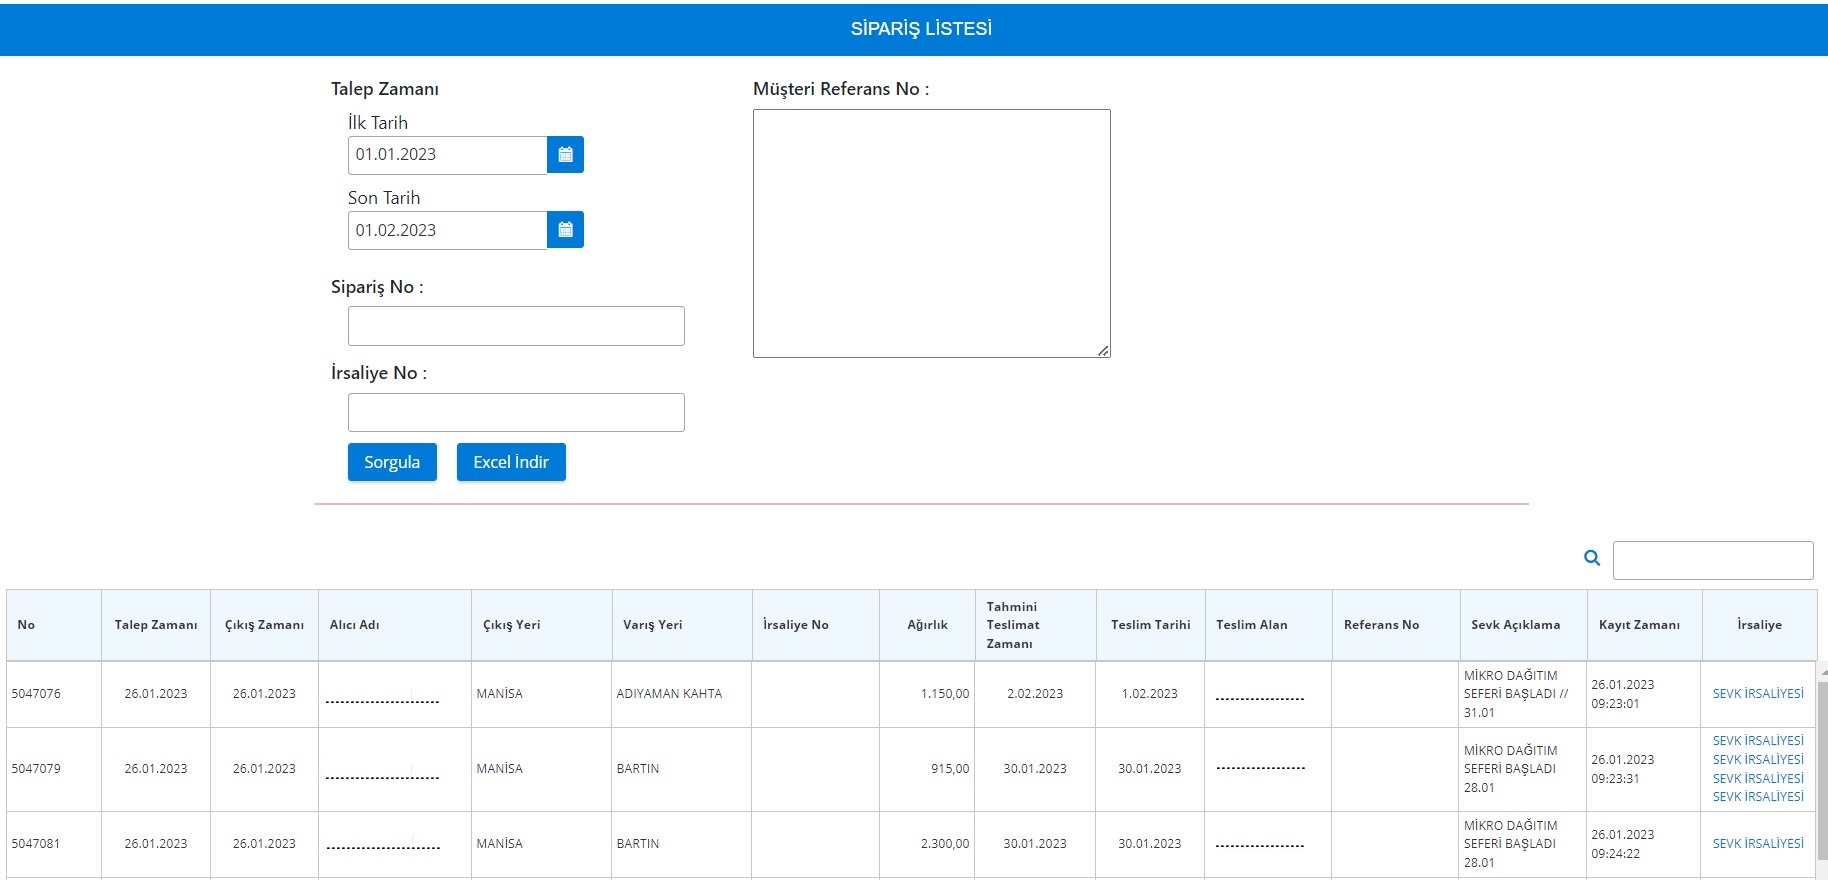The width and height of the screenshot is (1828, 880).
Task: Click the weight value 1.150,00
Action: (945, 694)
